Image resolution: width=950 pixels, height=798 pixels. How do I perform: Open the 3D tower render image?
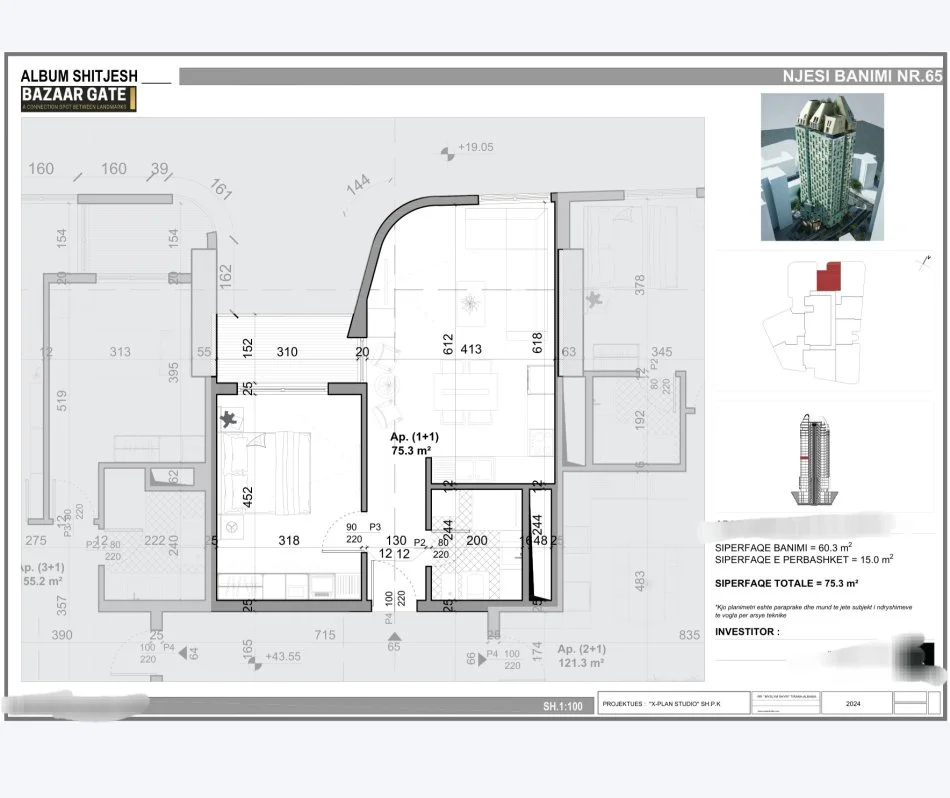click(x=822, y=167)
